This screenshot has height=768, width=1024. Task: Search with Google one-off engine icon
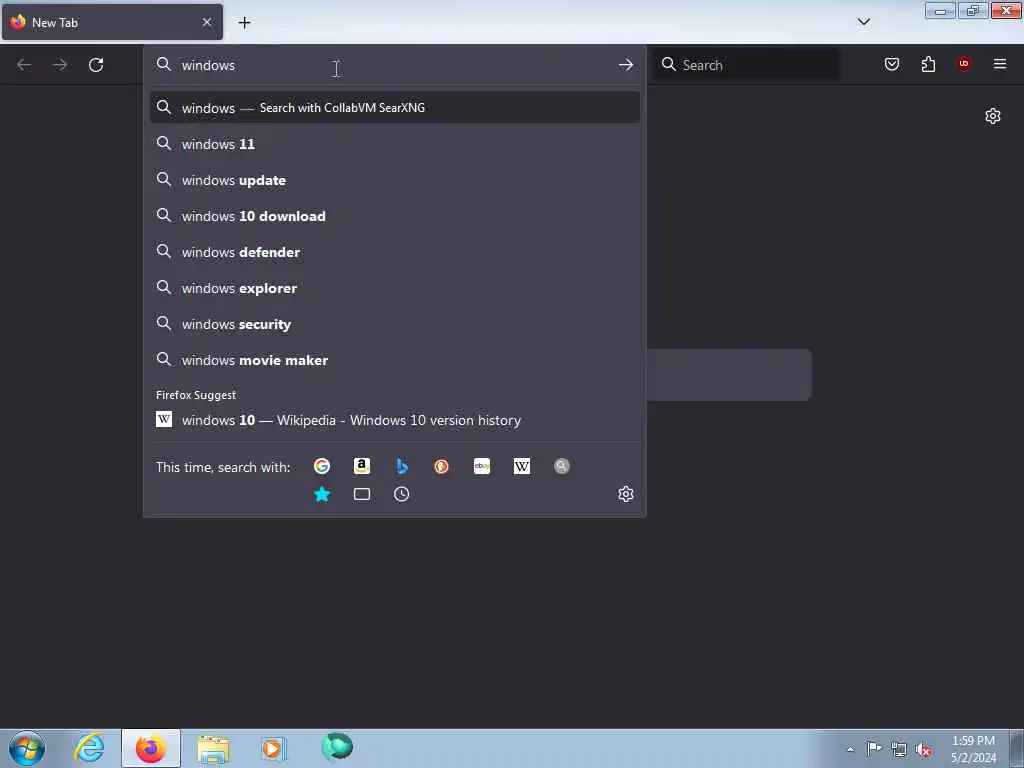(321, 466)
